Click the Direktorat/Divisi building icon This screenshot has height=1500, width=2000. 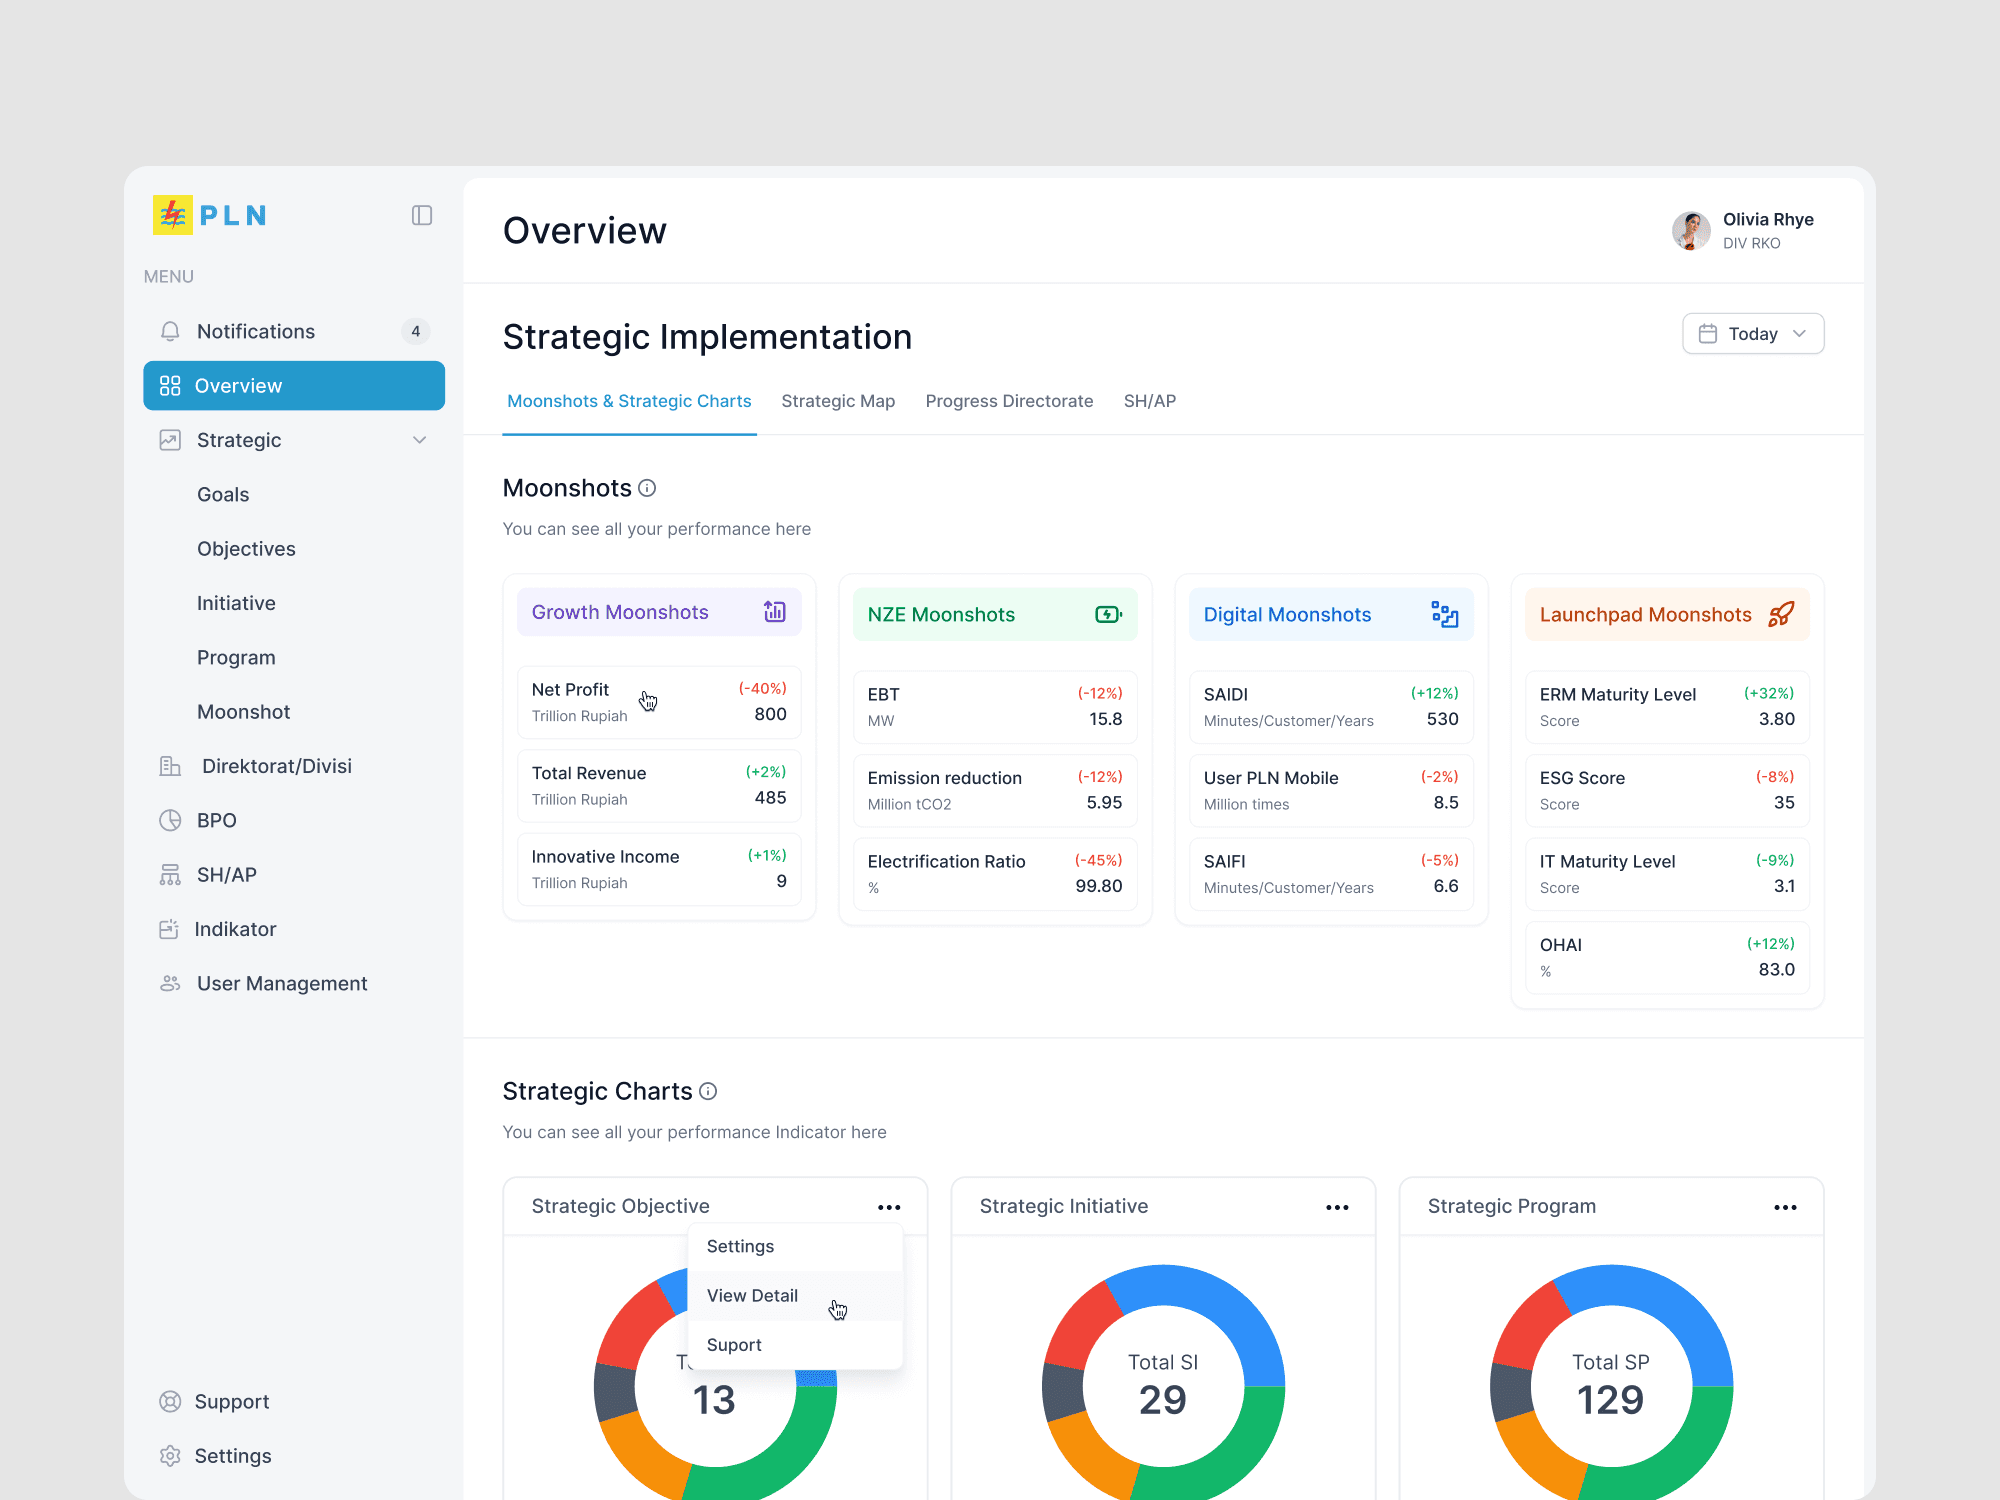(x=170, y=766)
